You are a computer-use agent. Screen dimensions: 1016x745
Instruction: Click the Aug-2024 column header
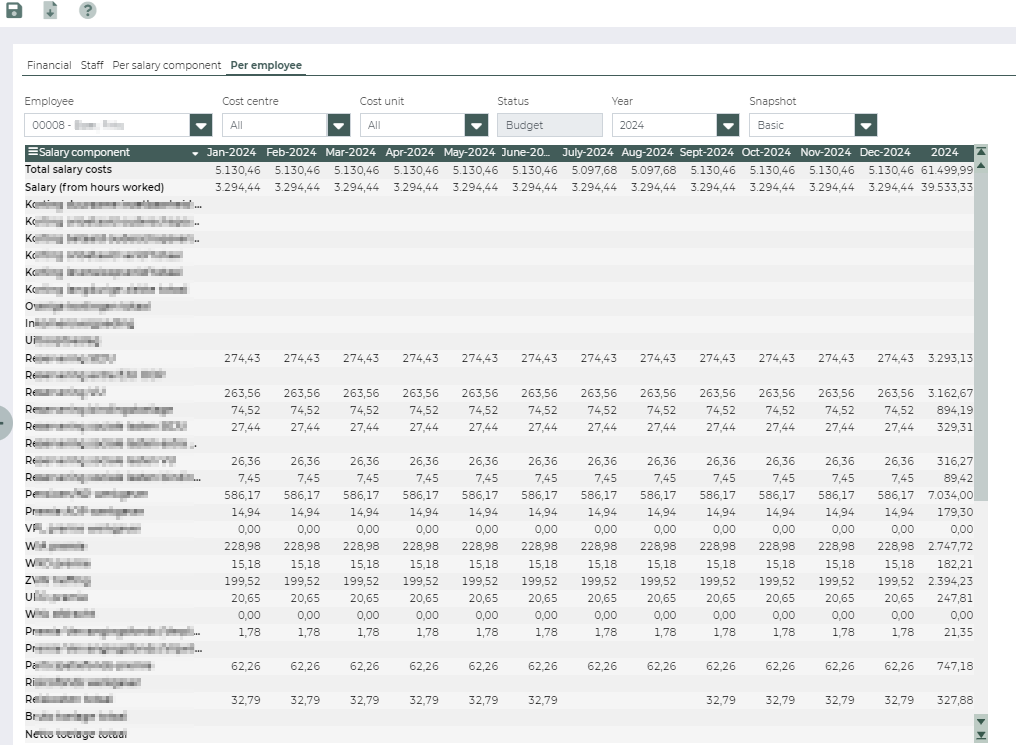[x=647, y=152]
